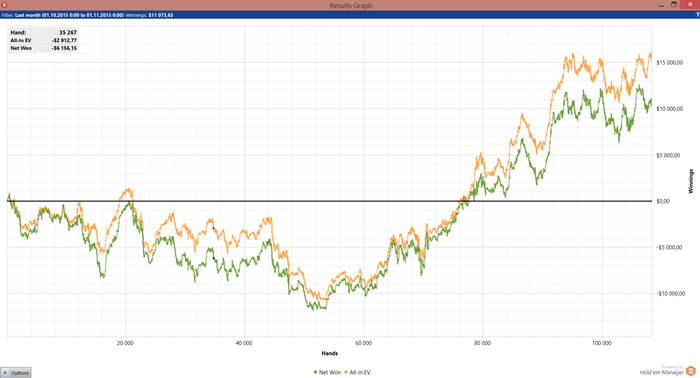This screenshot has height=378, width=700.
Task: Toggle the Net Won legend entry
Action: tap(327, 372)
